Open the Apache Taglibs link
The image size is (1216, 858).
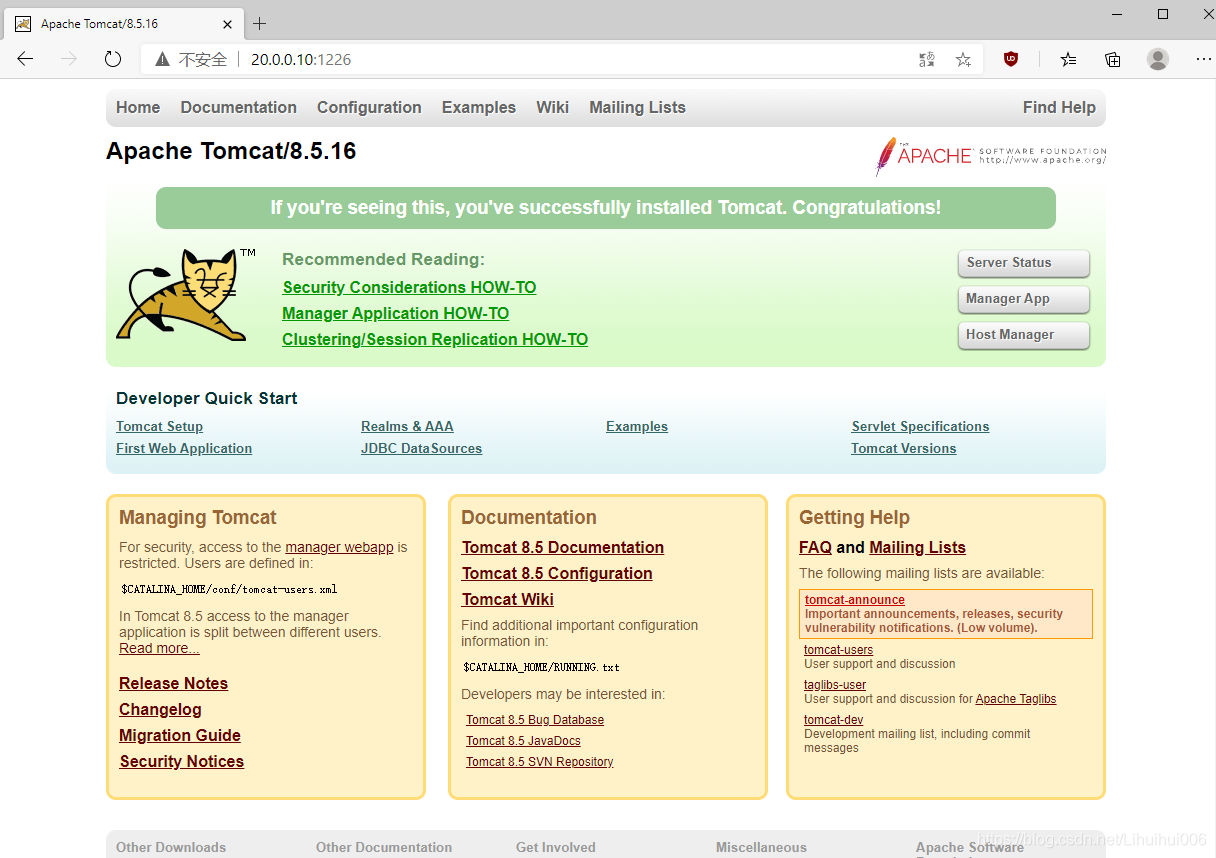tap(1016, 699)
